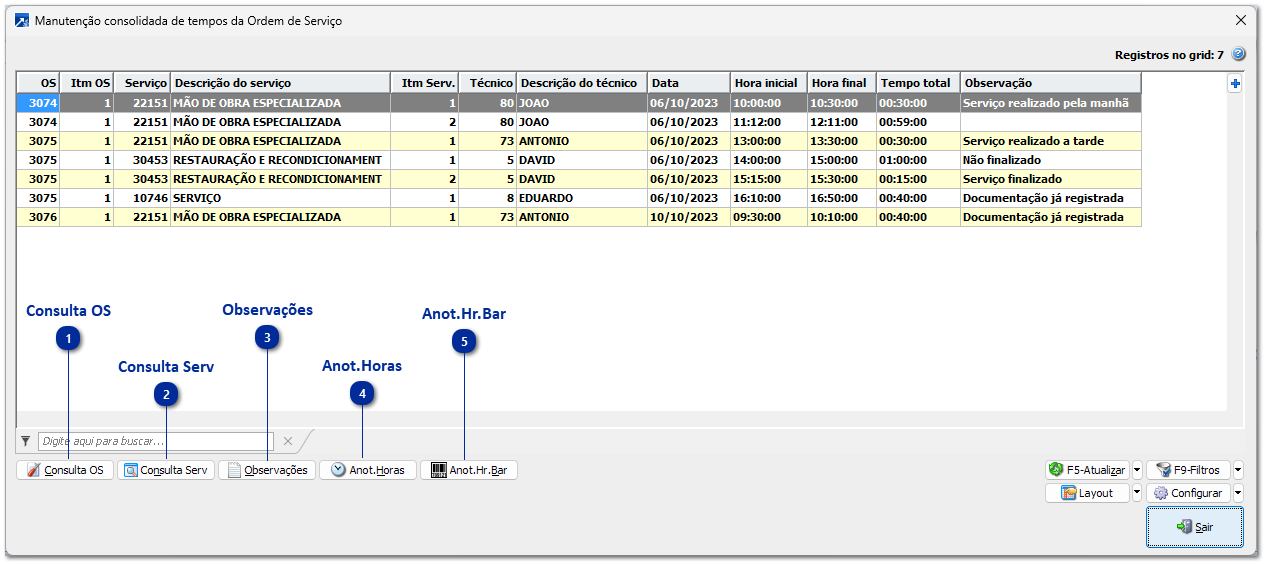This screenshot has height=565, width=1266.
Task: Expand the F9-Filtros dropdown arrow
Action: pyautogui.click(x=1238, y=470)
